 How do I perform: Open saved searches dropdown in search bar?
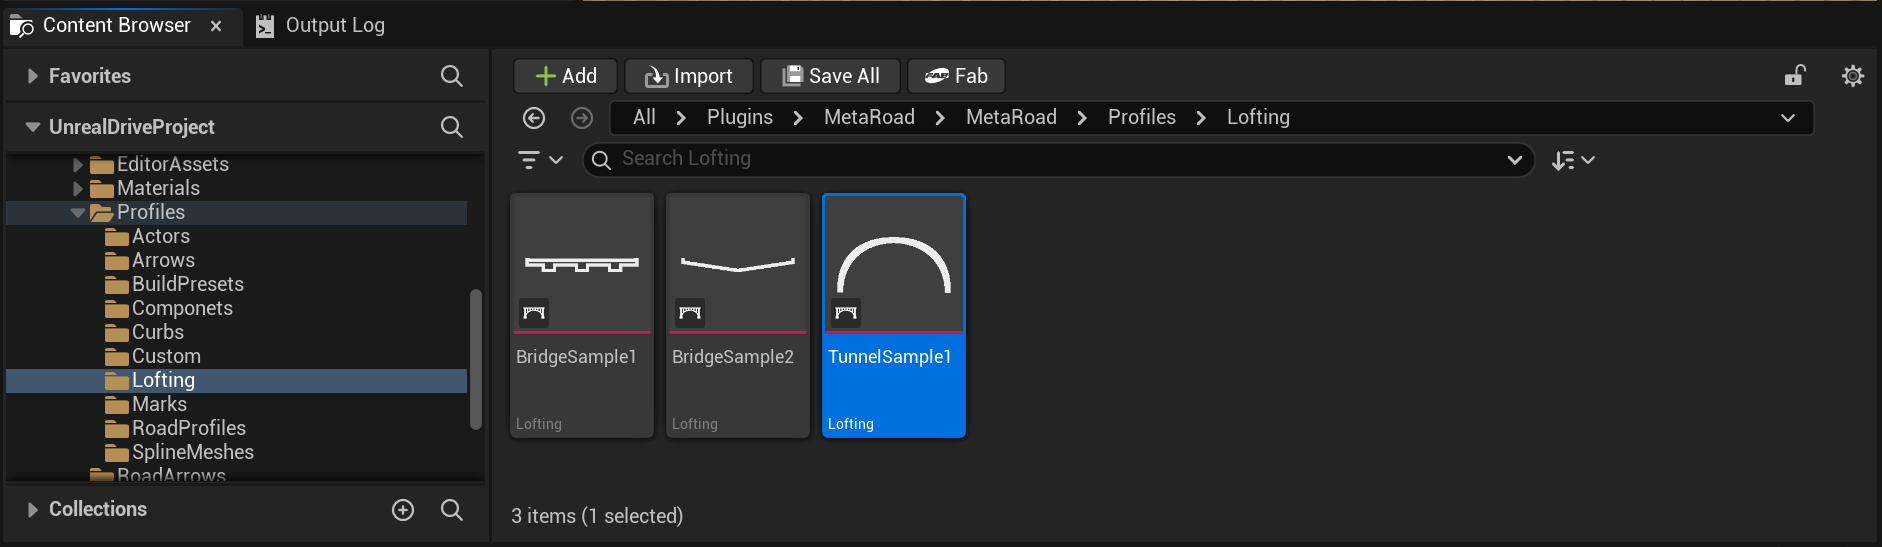[1515, 160]
